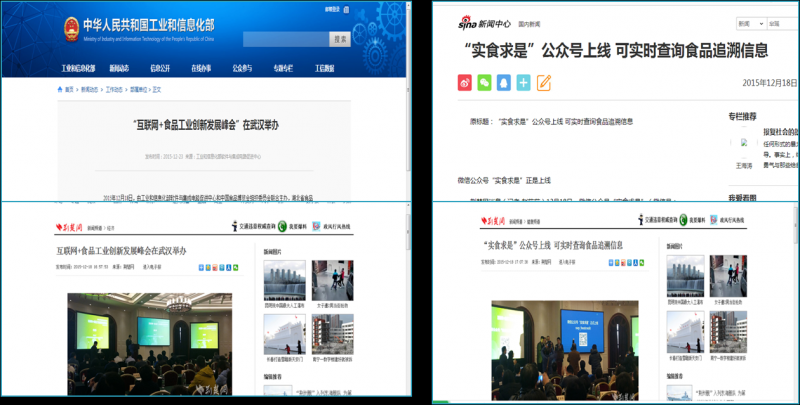Screen dimensions: 800x405
Task: Click the 搜索 button on MIIT site
Action: [340, 40]
